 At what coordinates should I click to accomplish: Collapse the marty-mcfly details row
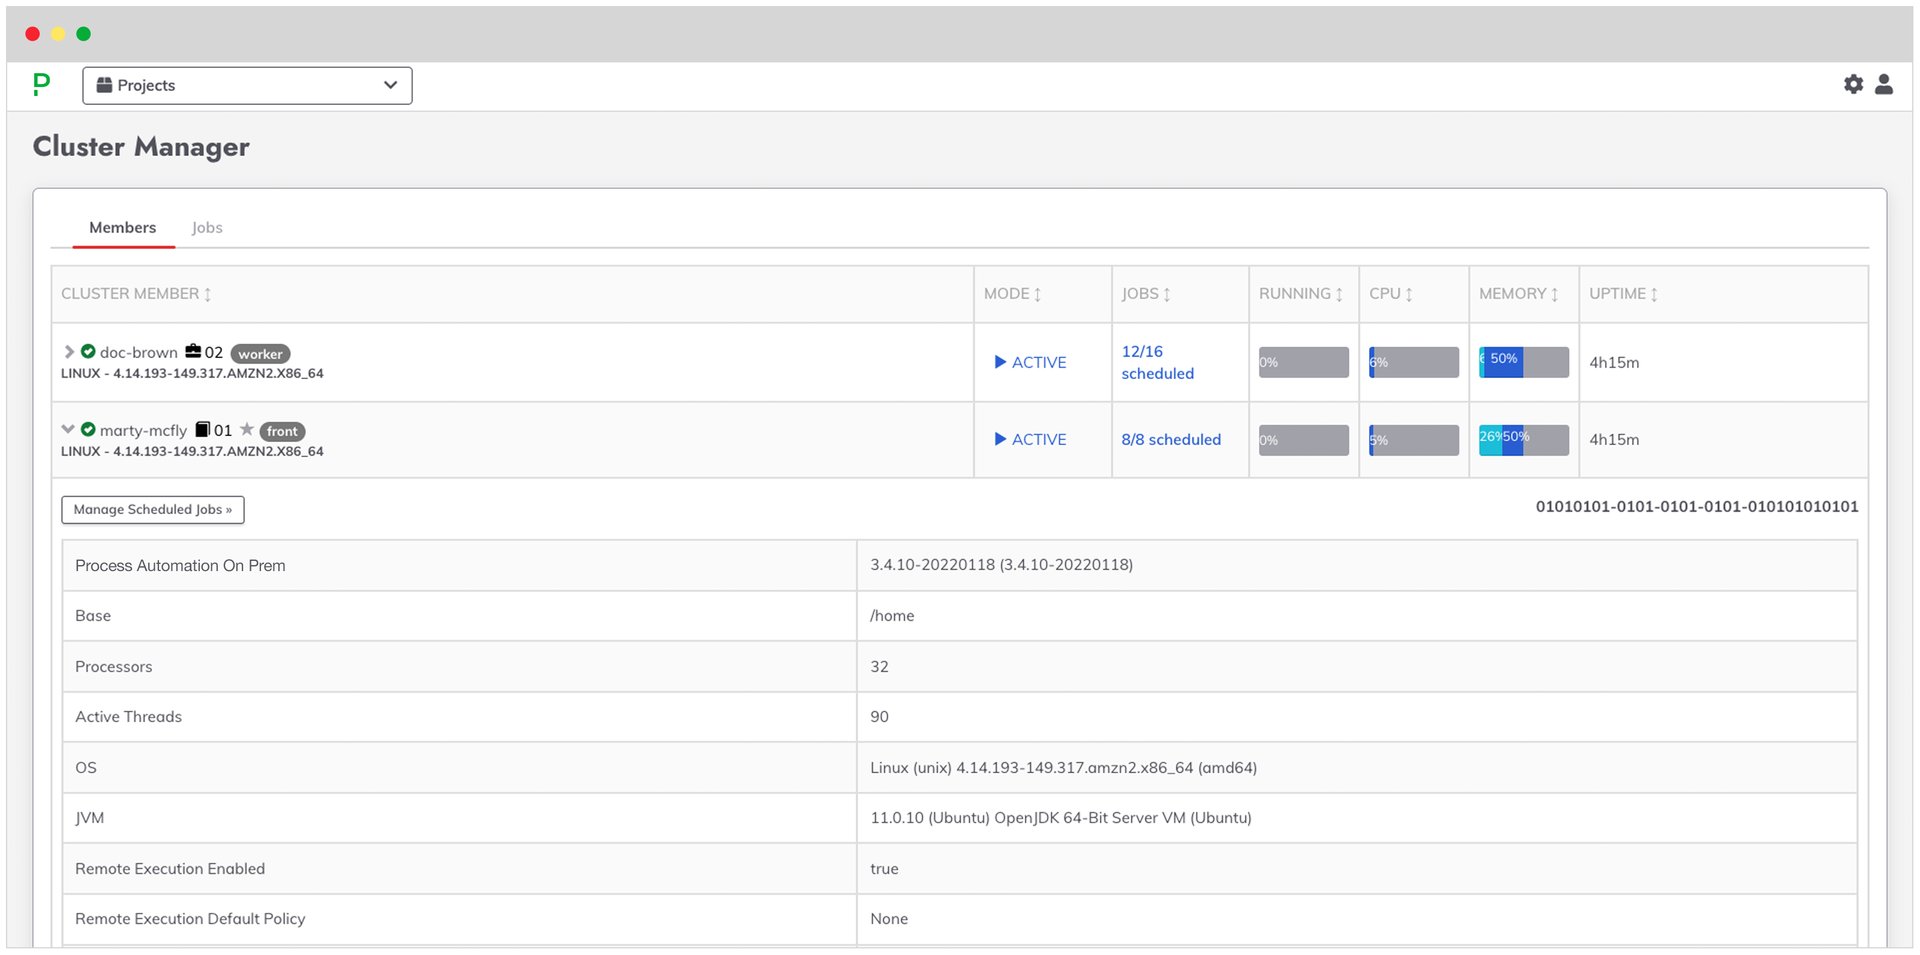tap(67, 429)
